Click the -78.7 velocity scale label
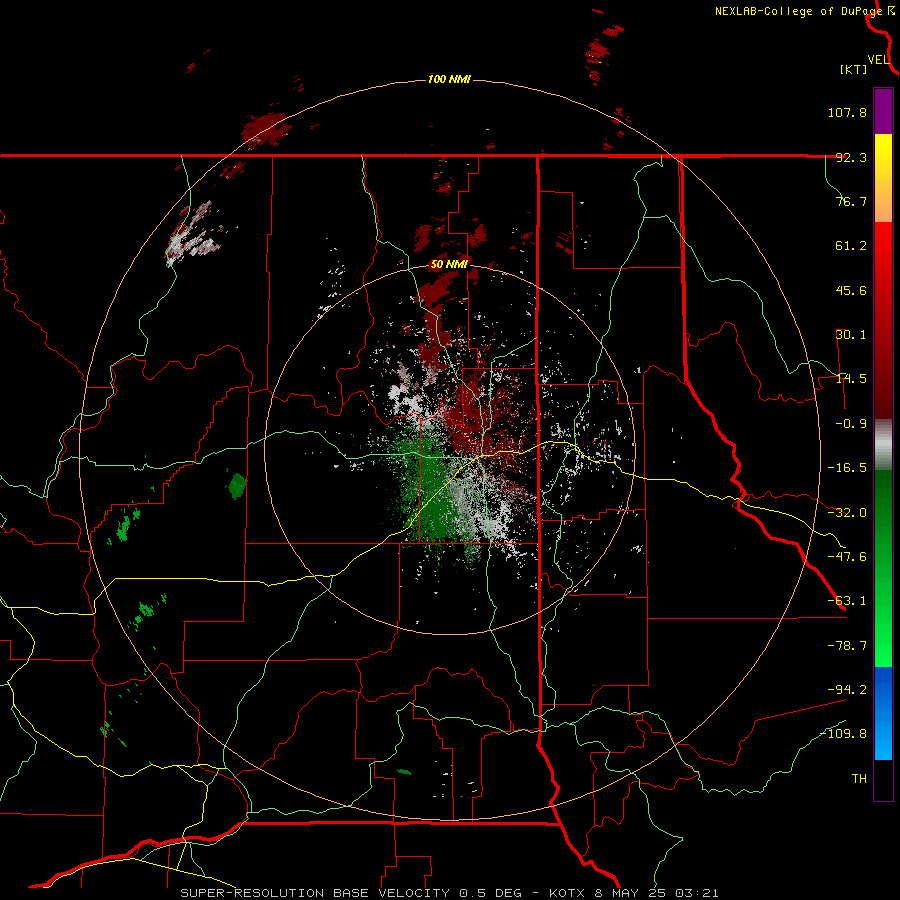The image size is (900, 900). pos(847,646)
